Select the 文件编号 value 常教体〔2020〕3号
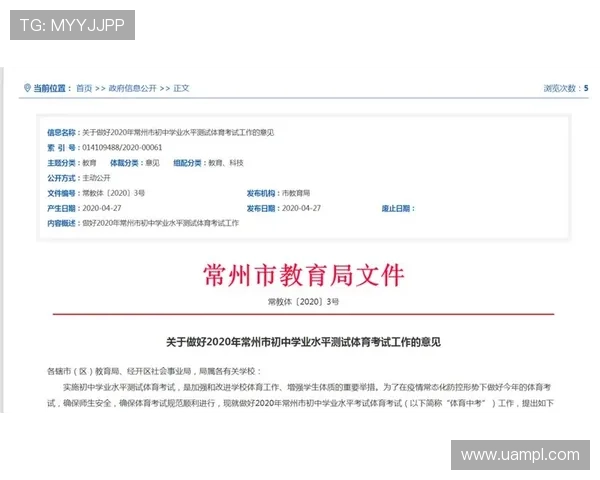 [x=114, y=193]
